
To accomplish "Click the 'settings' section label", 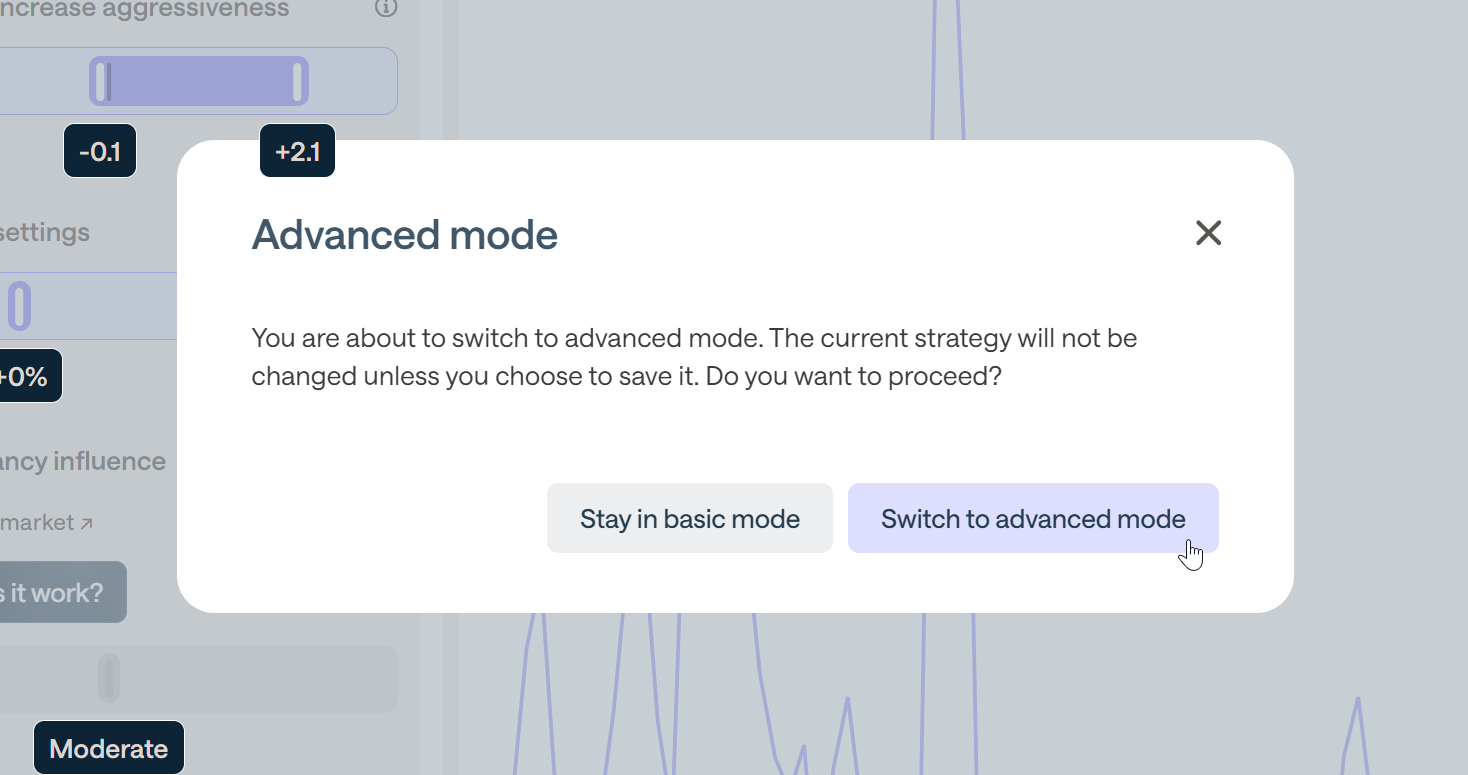I will [x=45, y=233].
